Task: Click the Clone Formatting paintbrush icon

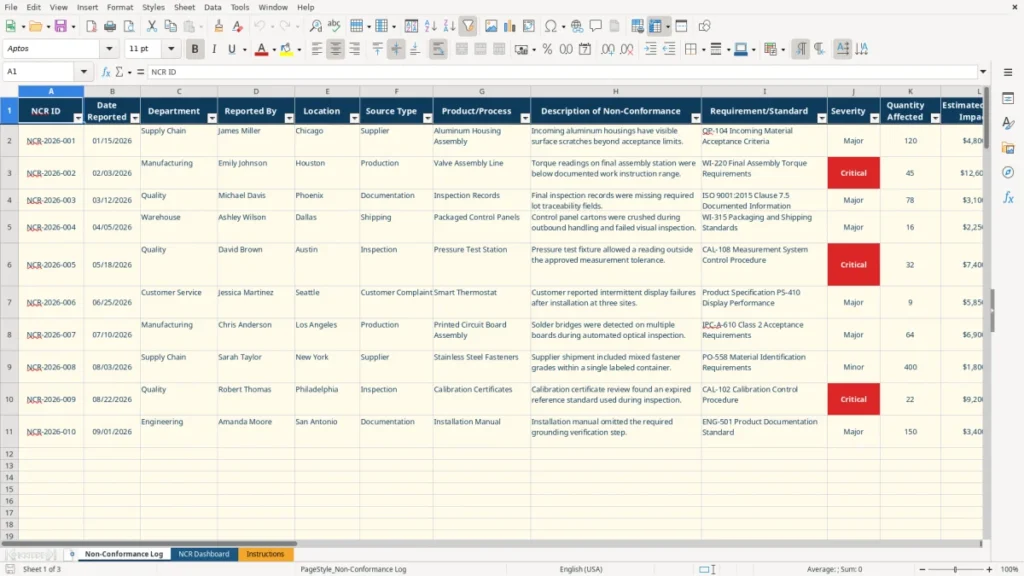Action: click(x=219, y=26)
